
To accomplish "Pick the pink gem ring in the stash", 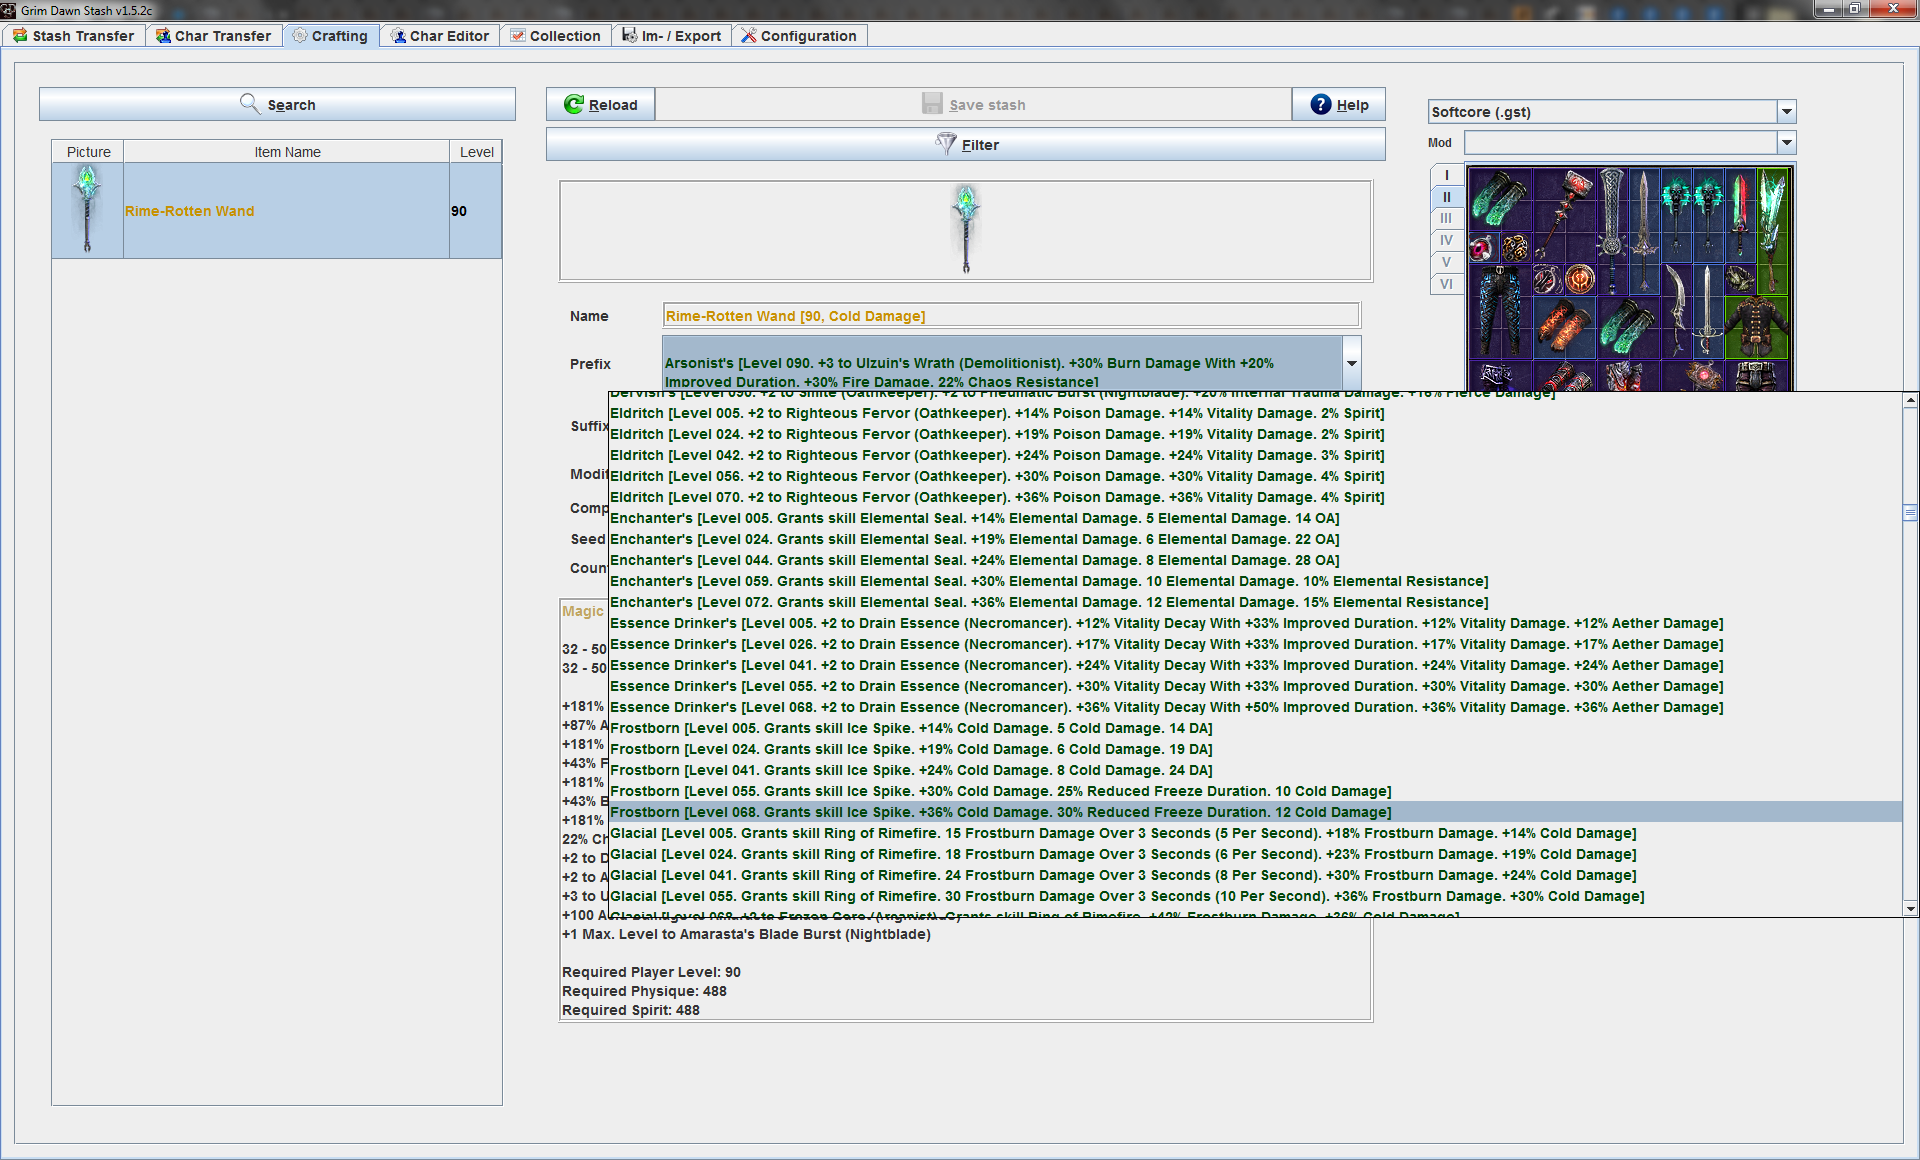I will tap(1483, 248).
